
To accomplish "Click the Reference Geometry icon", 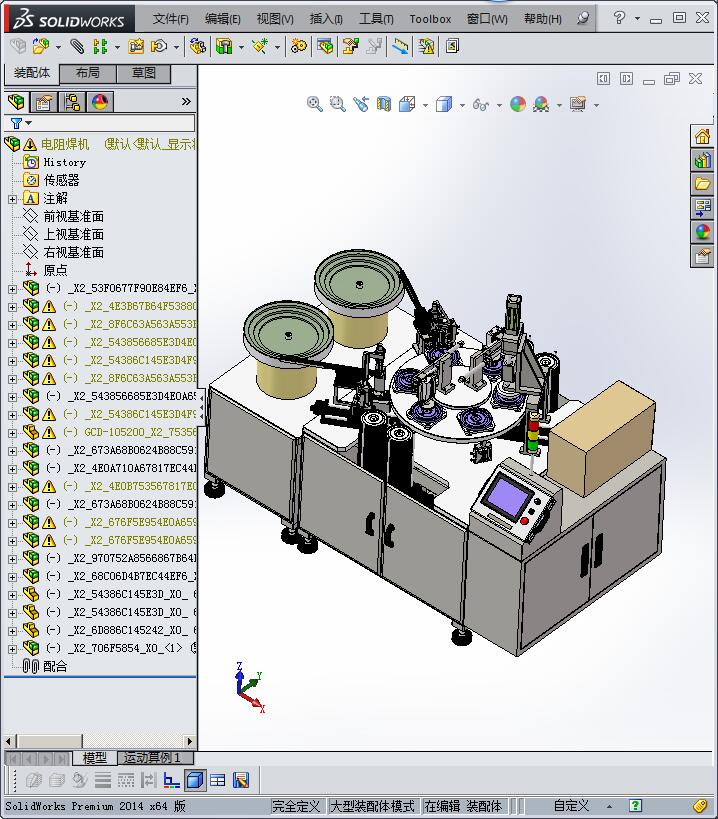I will pos(260,46).
